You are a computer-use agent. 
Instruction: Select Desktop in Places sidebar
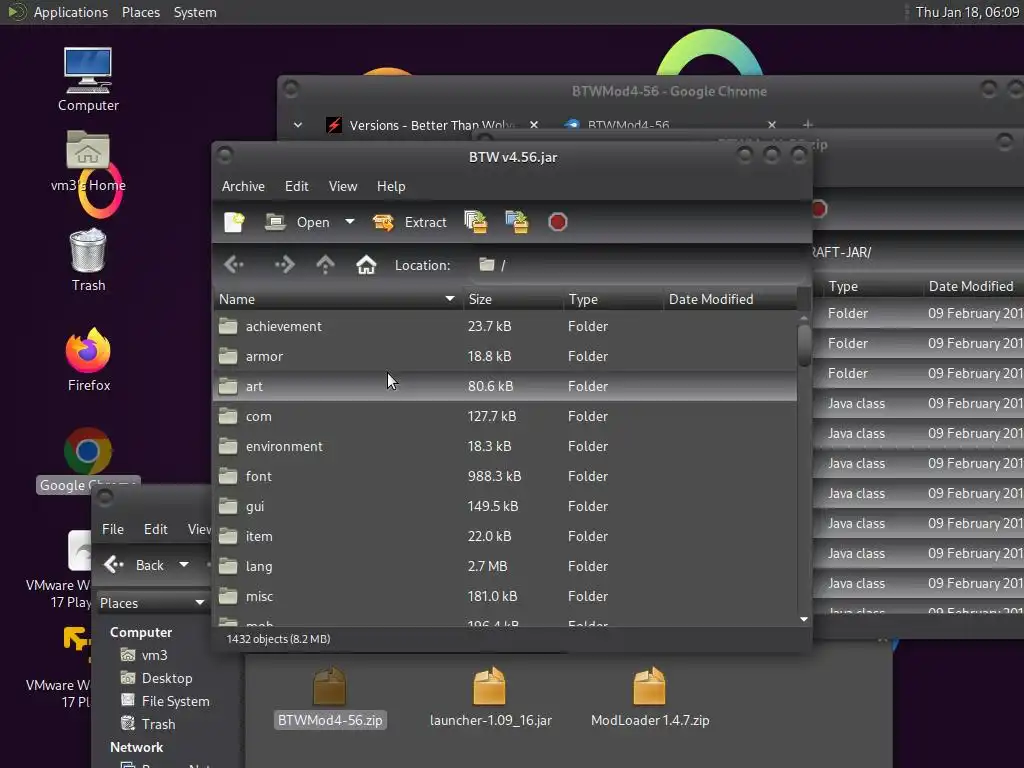point(157,678)
